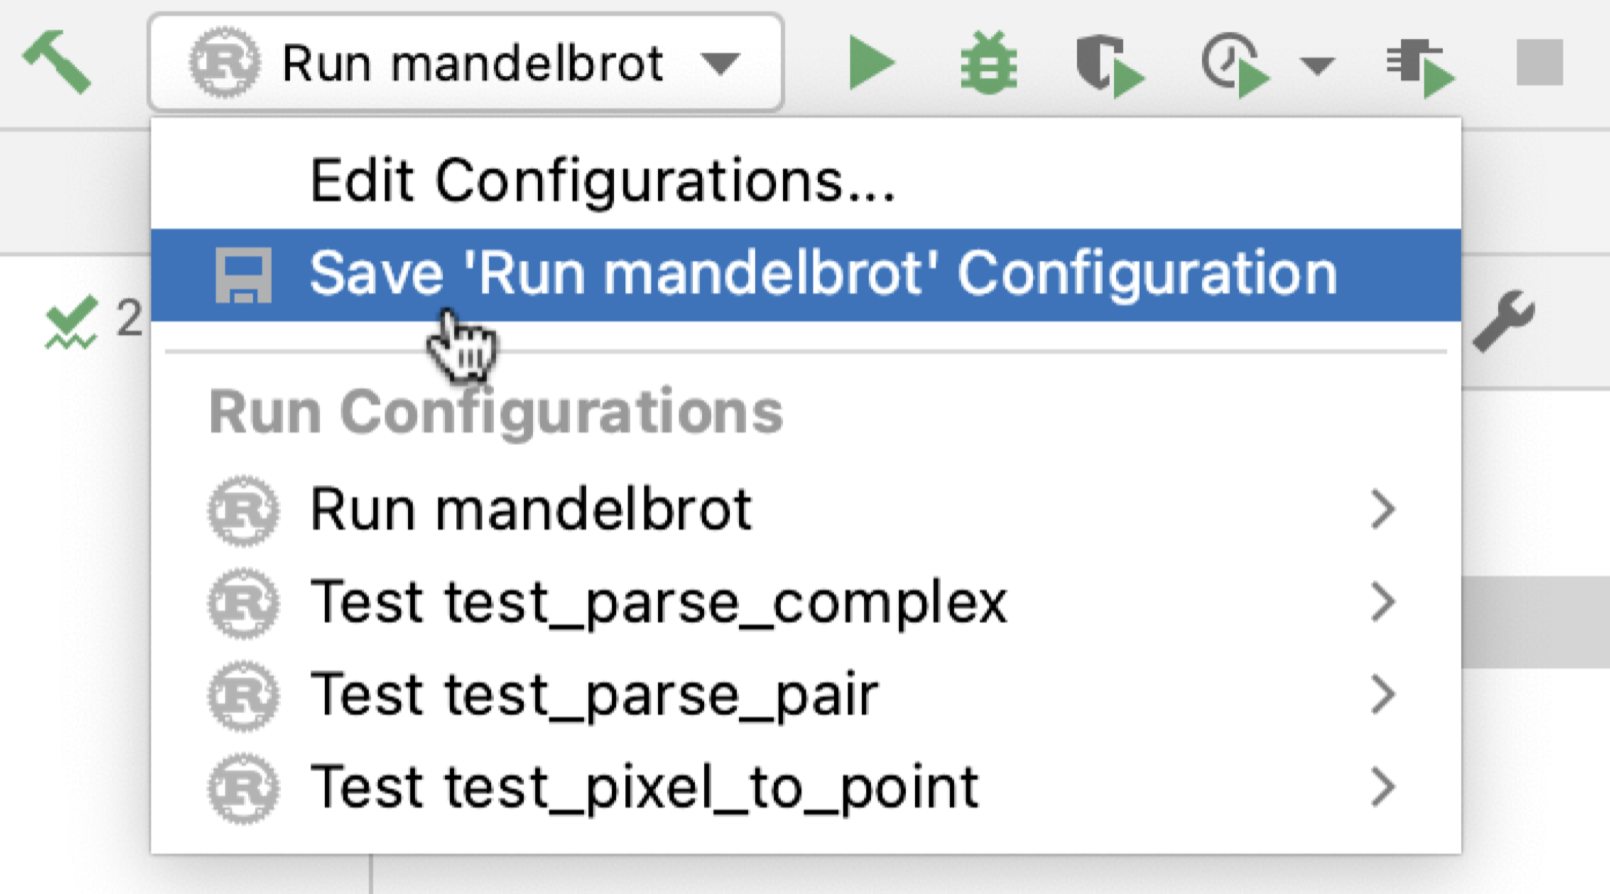Select Run mandelbrot in configurations list
The image size is (1610, 894).
530,510
